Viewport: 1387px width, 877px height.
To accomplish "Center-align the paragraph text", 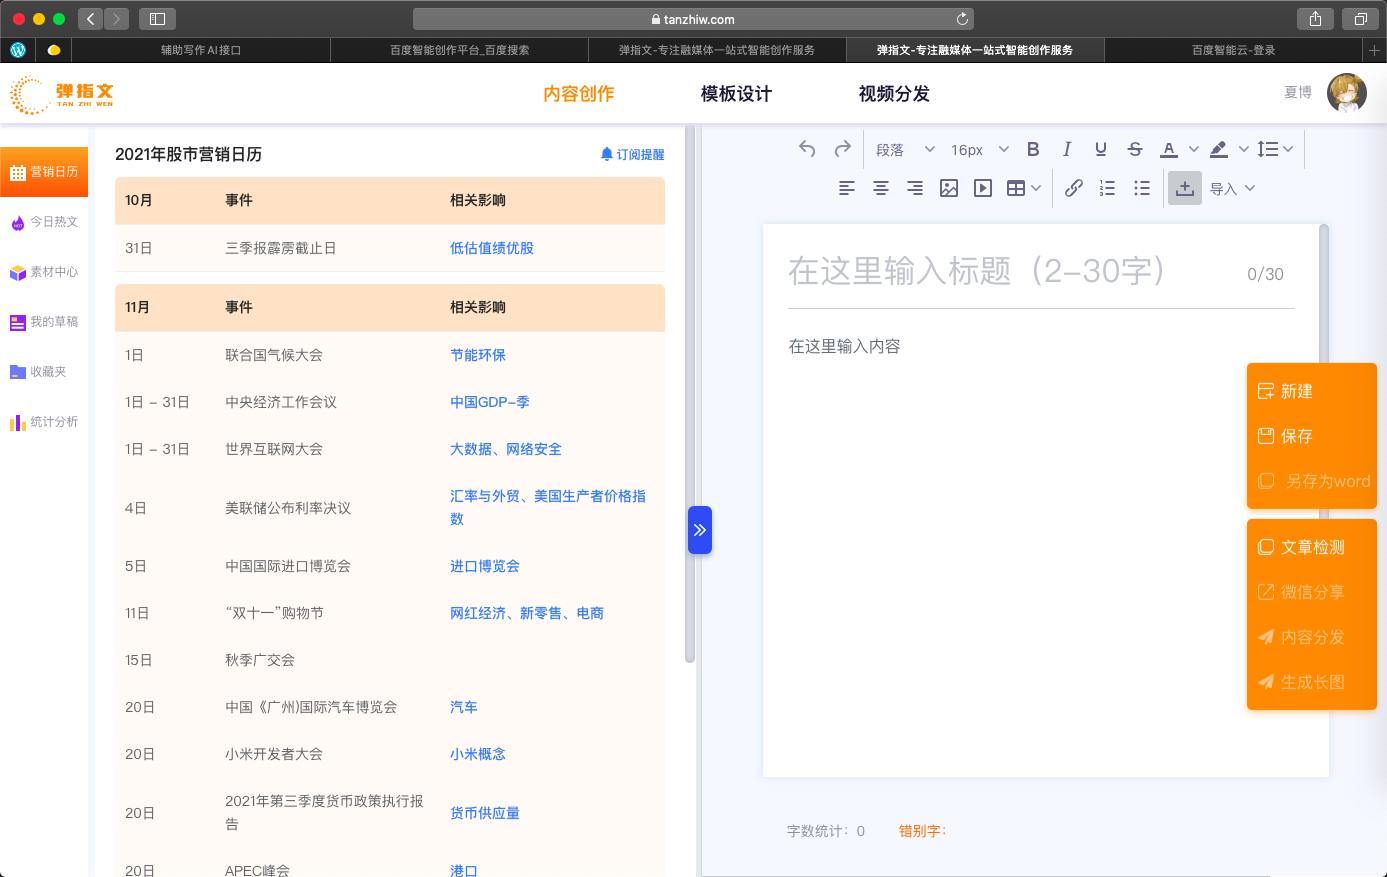I will click(x=880, y=188).
